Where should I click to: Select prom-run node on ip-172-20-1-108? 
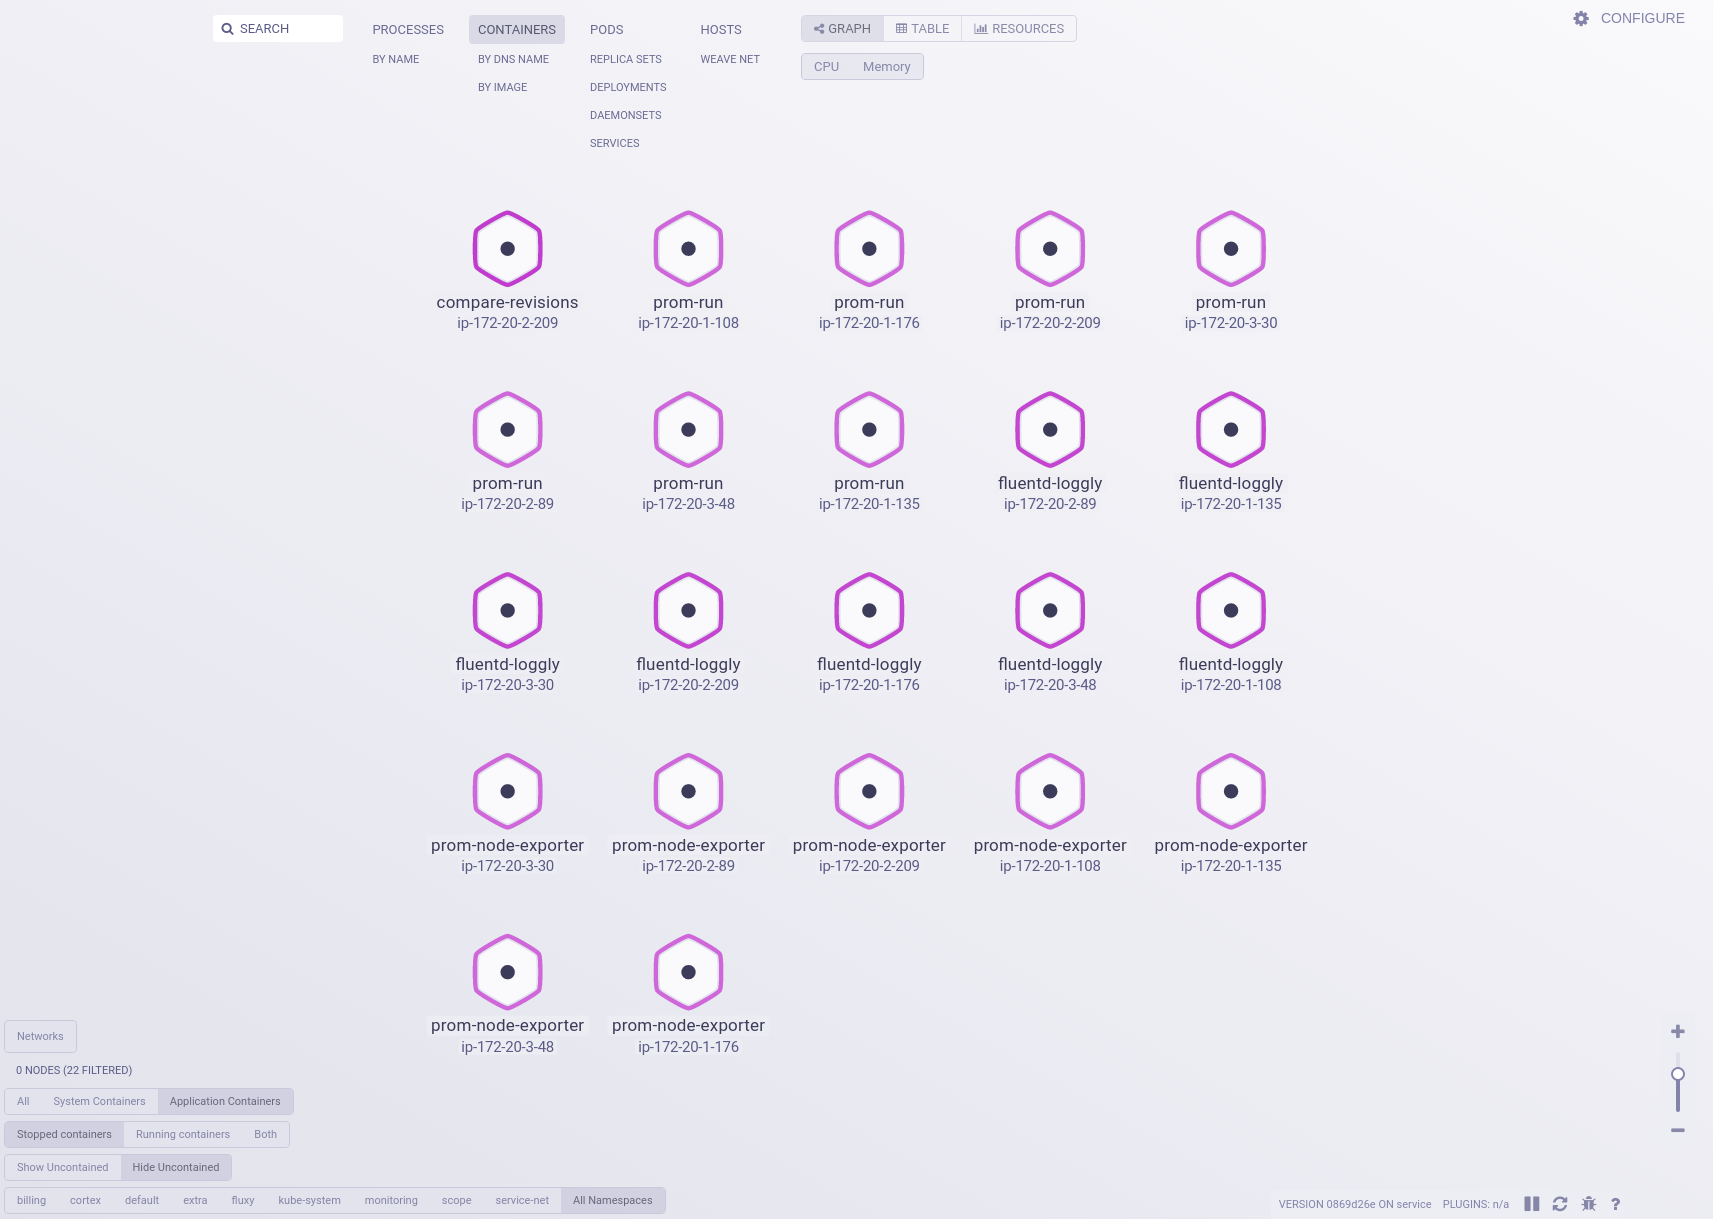coord(688,249)
